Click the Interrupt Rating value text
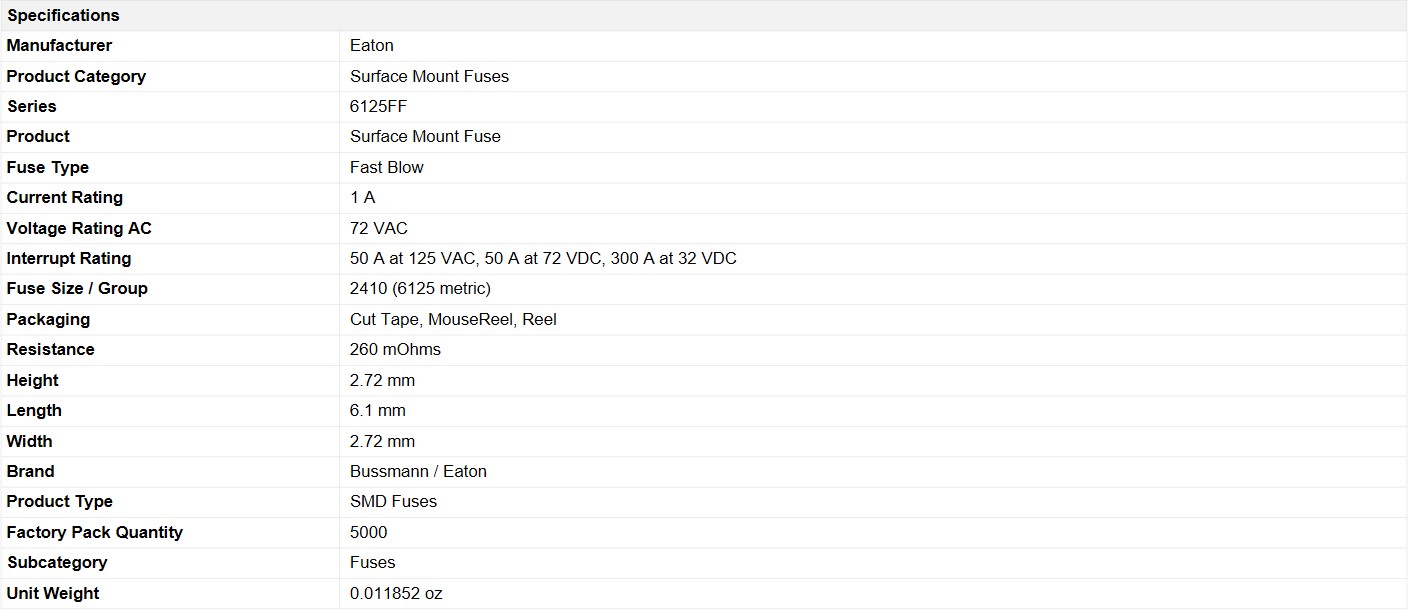Image resolution: width=1408 pixels, height=614 pixels. click(542, 258)
